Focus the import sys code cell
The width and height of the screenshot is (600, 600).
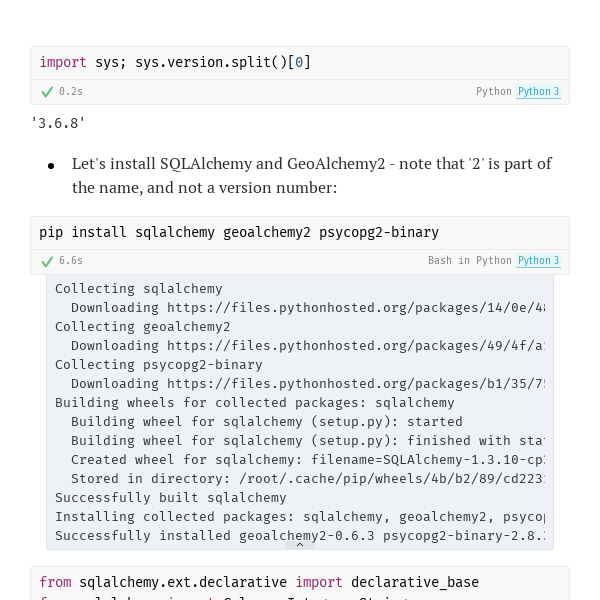[300, 63]
